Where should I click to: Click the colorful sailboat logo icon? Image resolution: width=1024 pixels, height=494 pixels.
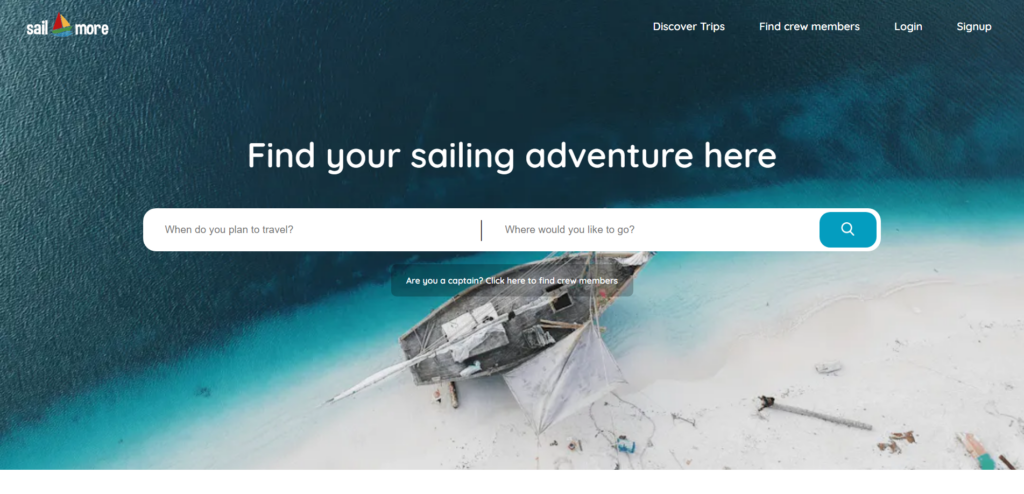(x=62, y=25)
